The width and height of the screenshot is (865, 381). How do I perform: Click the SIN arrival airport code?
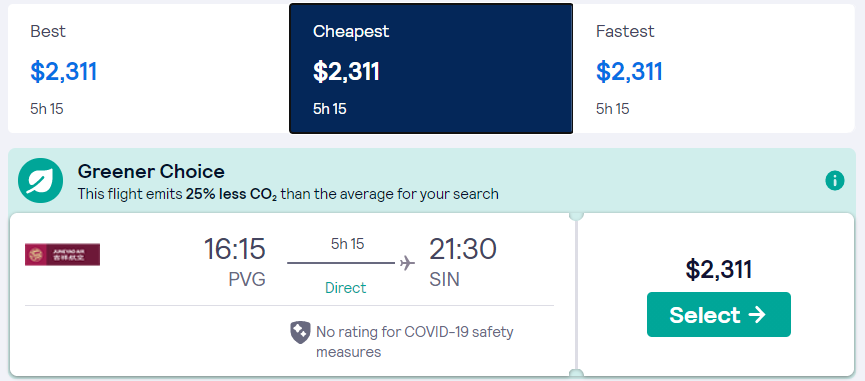(445, 280)
